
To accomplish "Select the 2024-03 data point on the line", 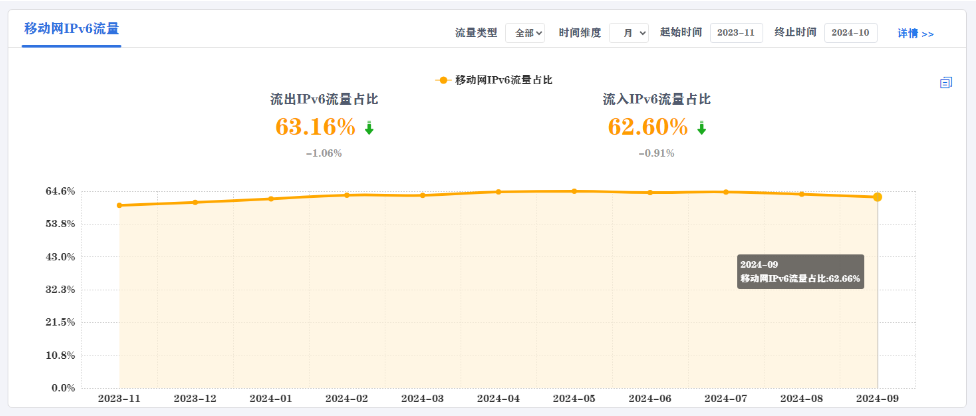I will pyautogui.click(x=423, y=196).
